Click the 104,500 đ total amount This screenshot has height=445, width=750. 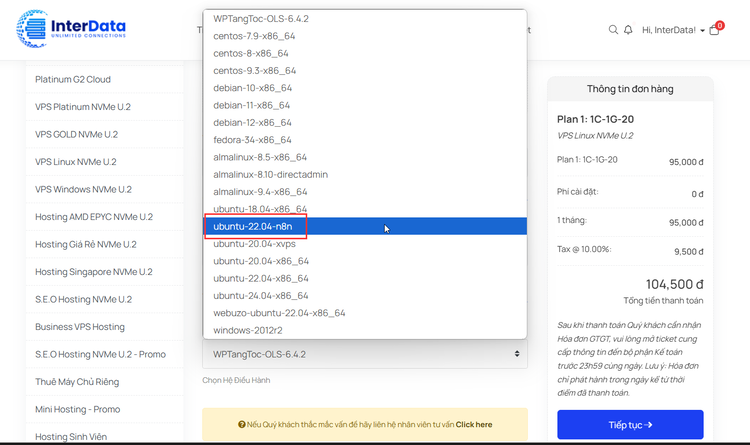pyautogui.click(x=674, y=284)
